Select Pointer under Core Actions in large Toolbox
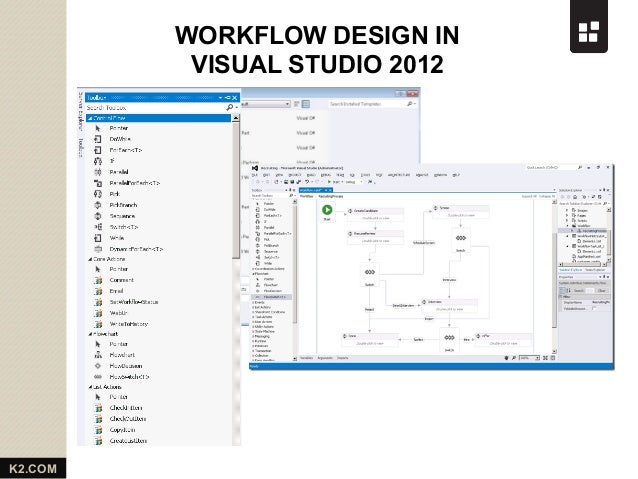 coord(118,269)
